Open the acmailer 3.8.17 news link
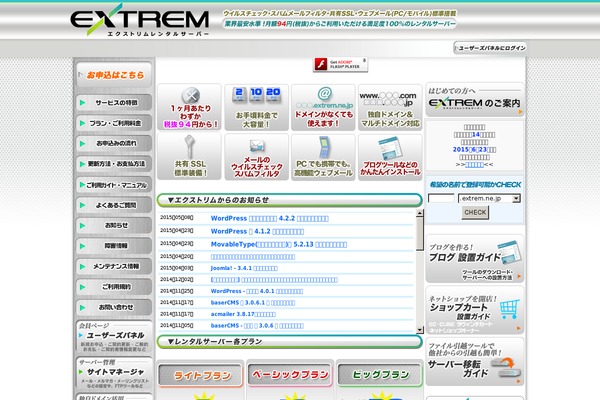The height and width of the screenshot is (400, 600). pyautogui.click(x=243, y=314)
